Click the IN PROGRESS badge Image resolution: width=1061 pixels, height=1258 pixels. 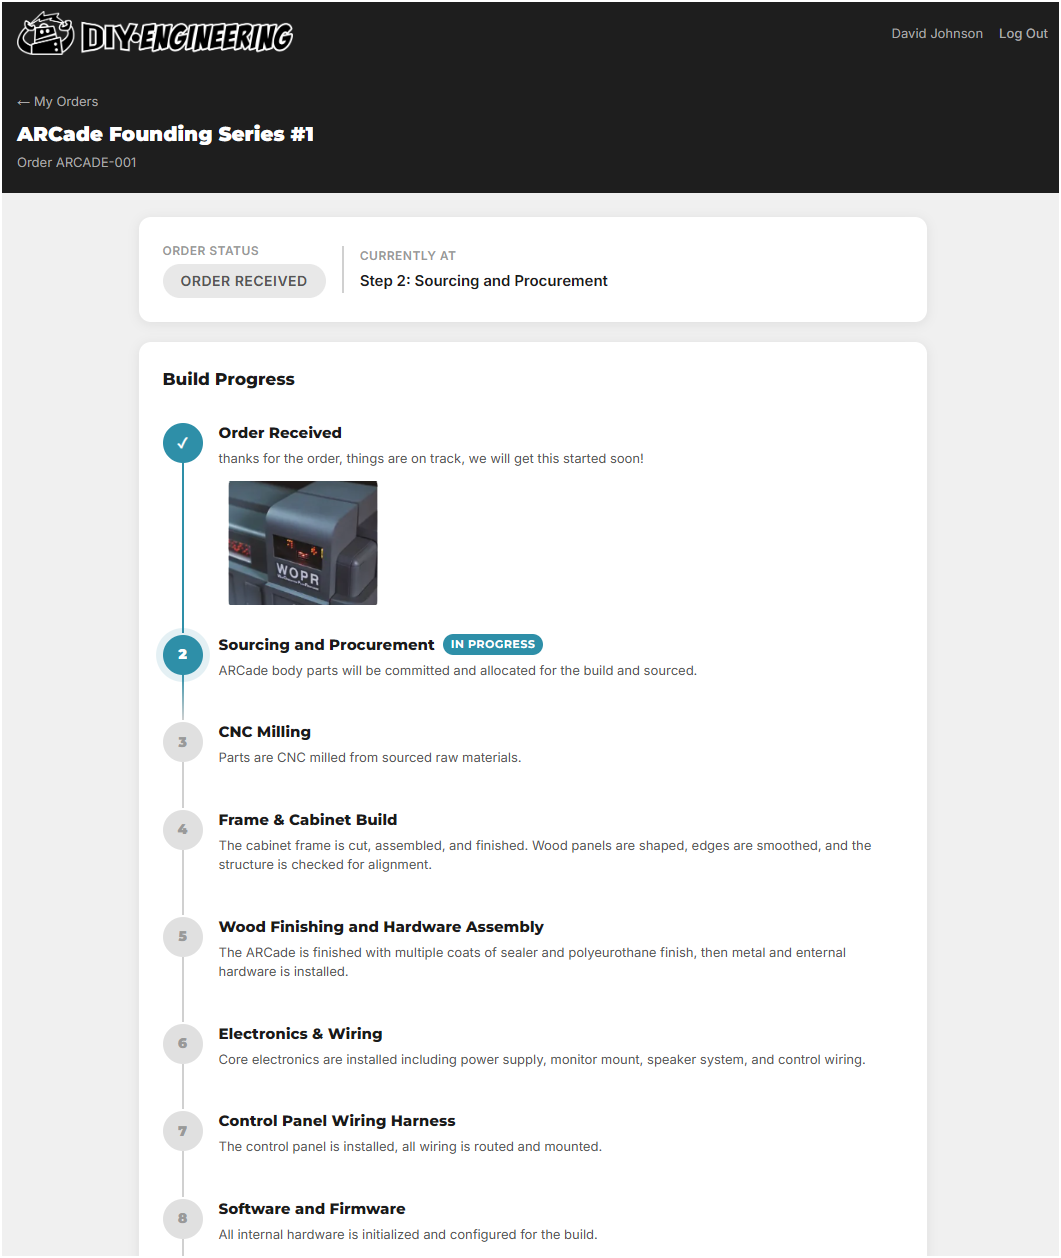(x=493, y=644)
